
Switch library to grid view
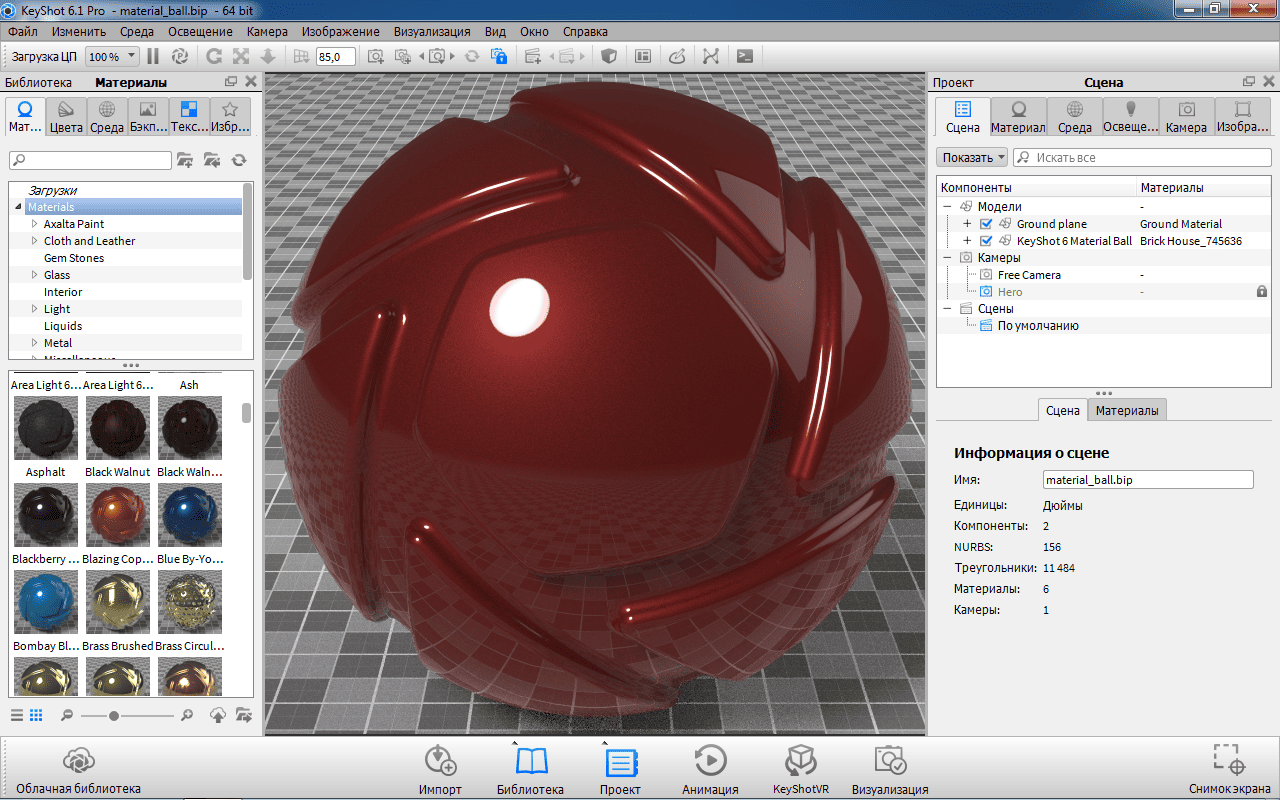[x=36, y=715]
